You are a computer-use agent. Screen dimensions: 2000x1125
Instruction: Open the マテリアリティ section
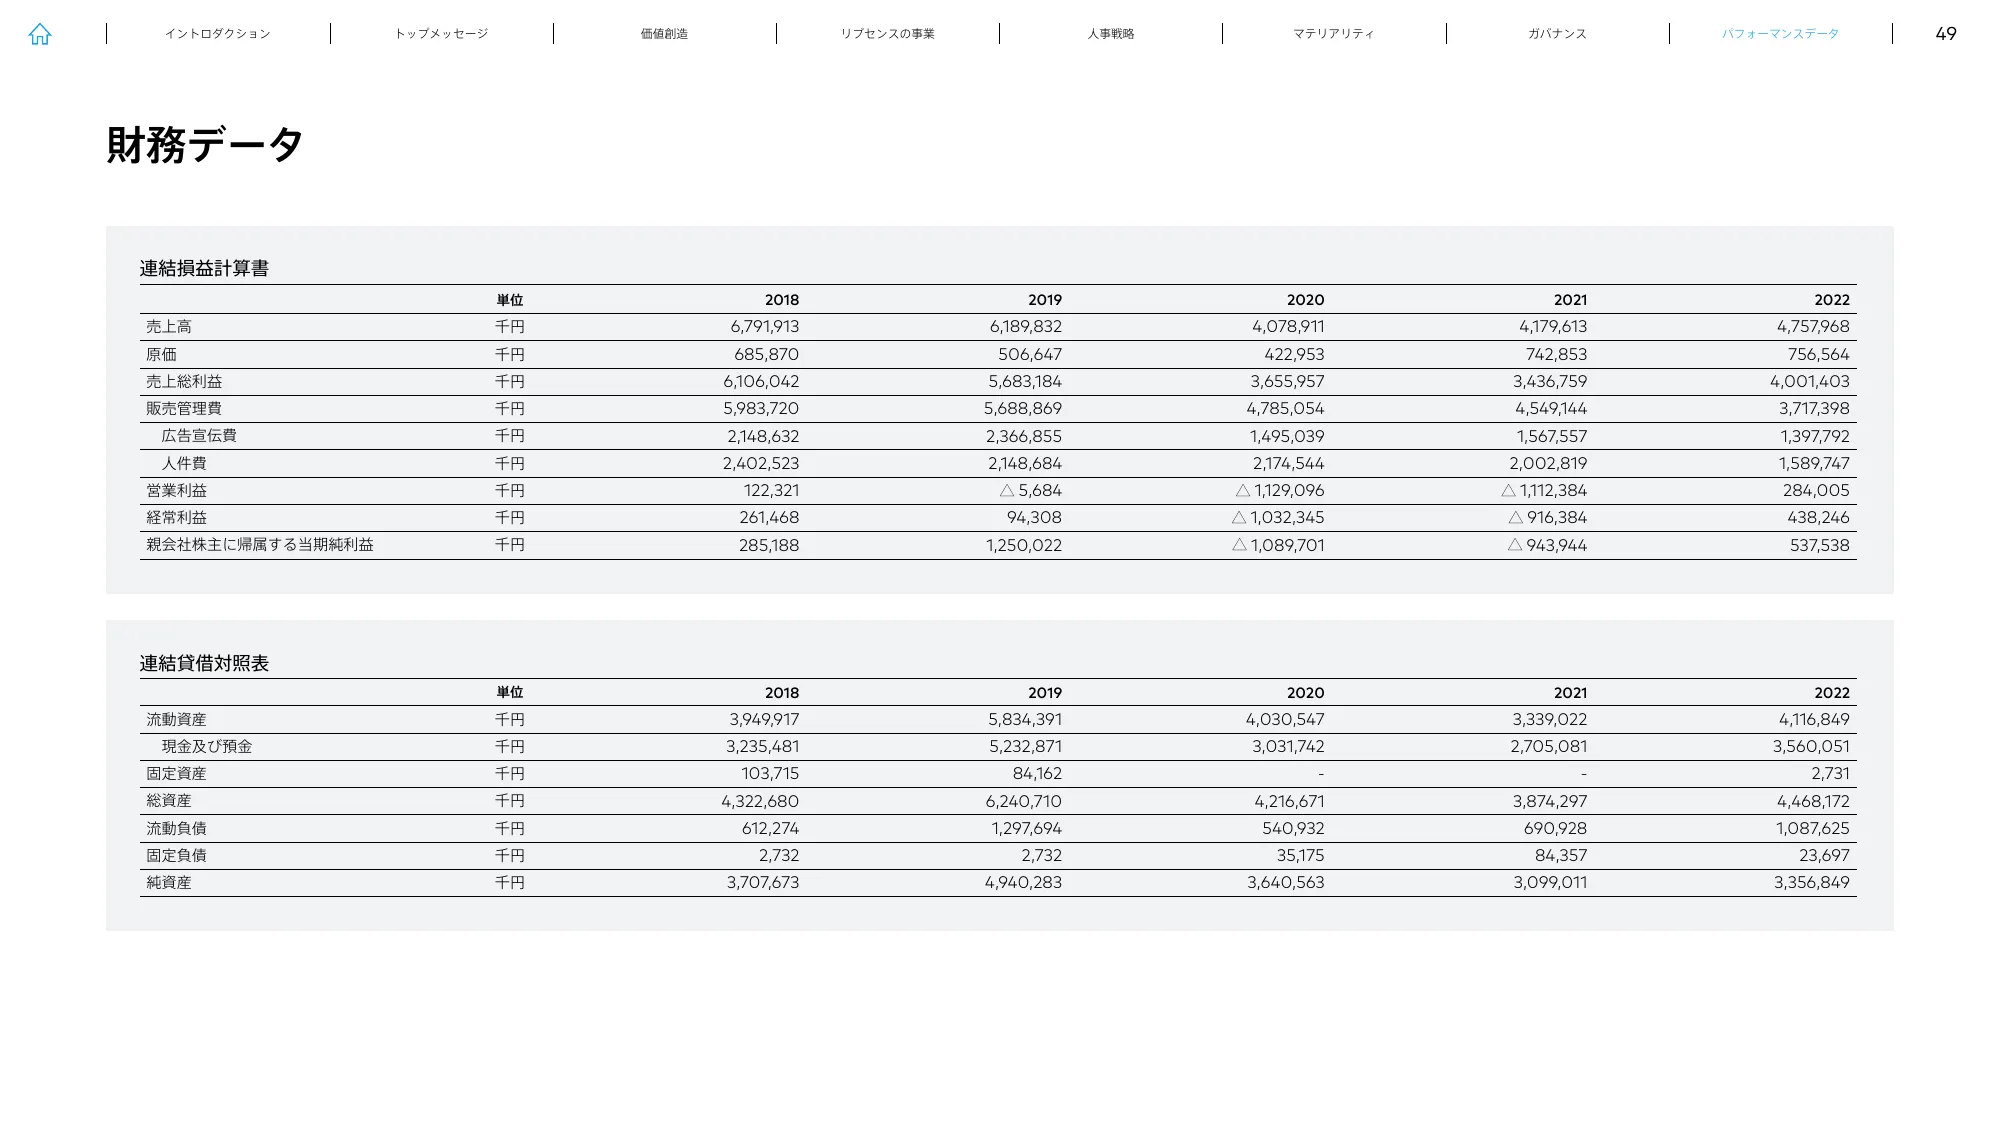tap(1332, 33)
